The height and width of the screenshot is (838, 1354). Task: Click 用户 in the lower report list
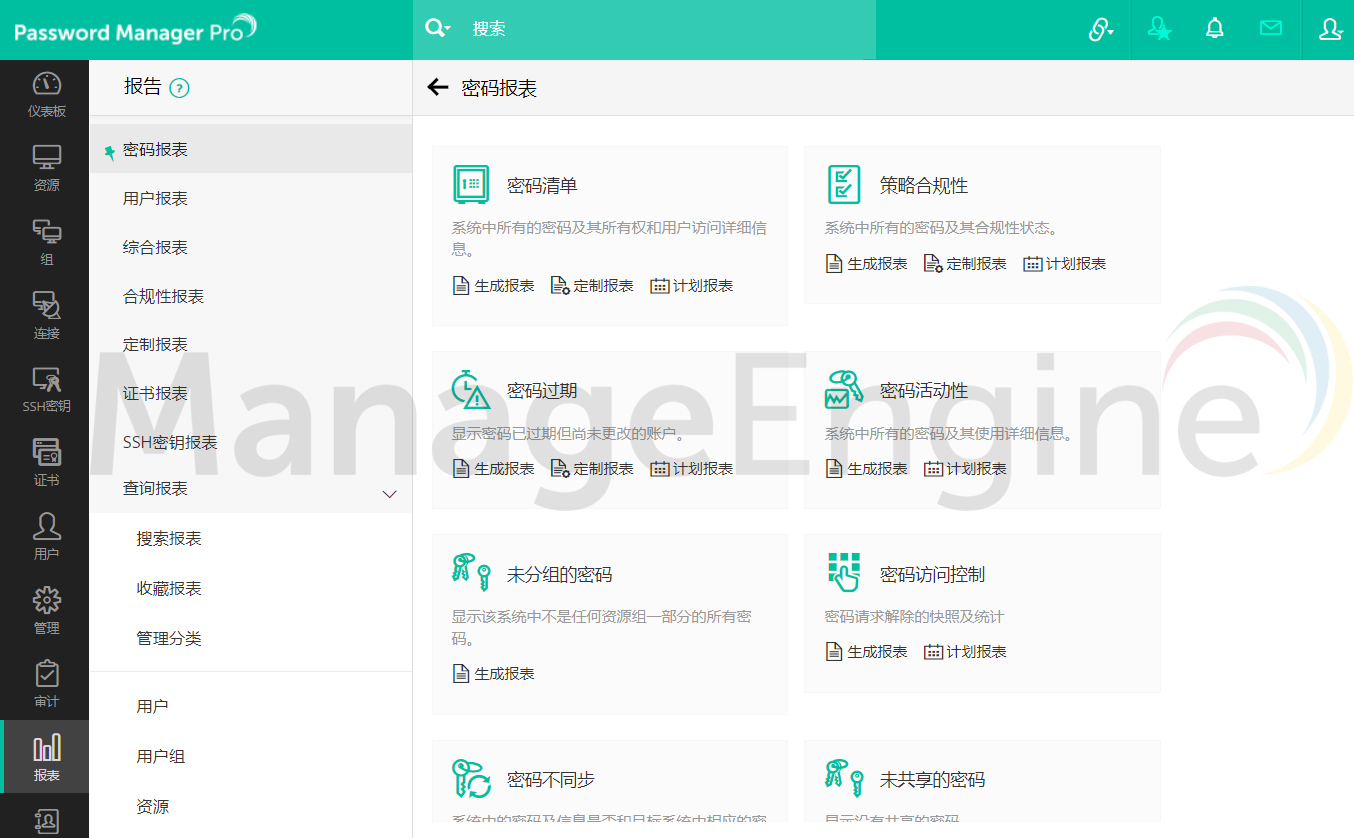tap(152, 706)
